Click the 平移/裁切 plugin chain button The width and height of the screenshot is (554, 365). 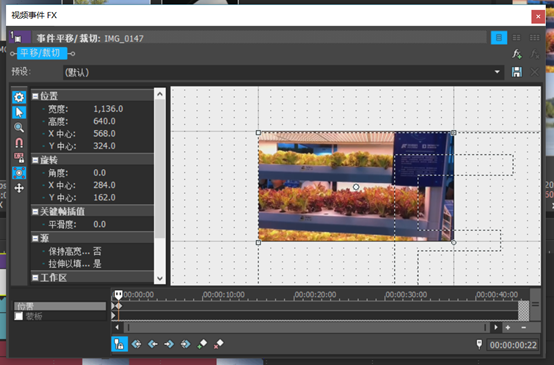pyautogui.click(x=42, y=53)
